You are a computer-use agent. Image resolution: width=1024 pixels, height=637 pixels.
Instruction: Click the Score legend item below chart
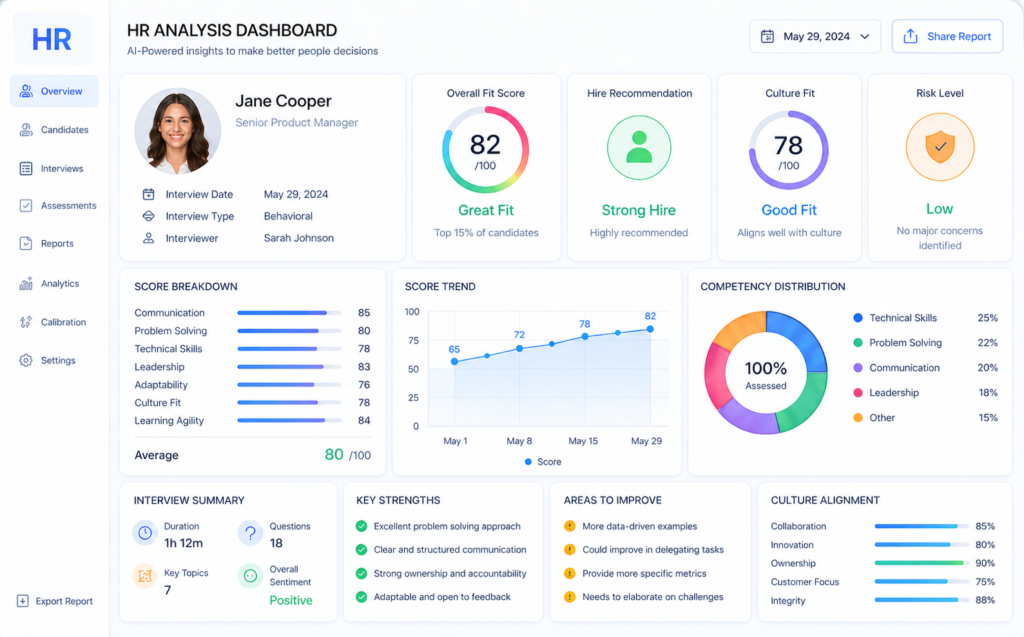pos(543,462)
